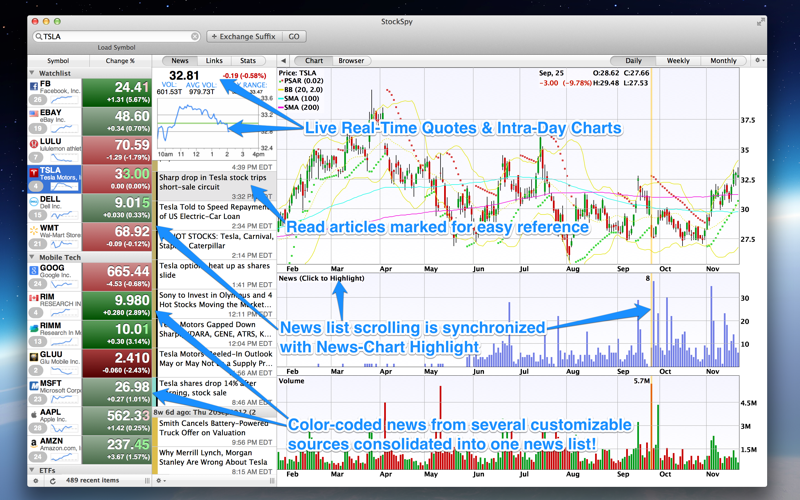Image resolution: width=800 pixels, height=500 pixels.
Task: Click the Walmart spark logo in WMT row
Action: coord(34,231)
